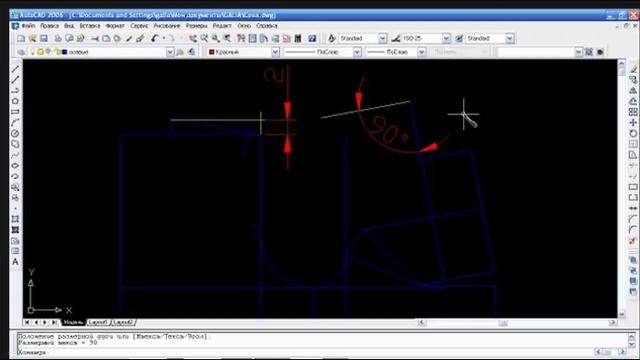Open the lineweight ПоСлою dropdown
Image resolution: width=640 pixels, height=360 pixels.
pyautogui.click(x=422, y=52)
